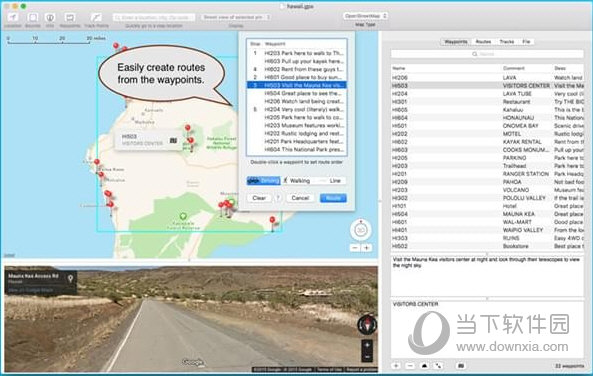Click the Track Points toolbar icon
Viewport: 593px width, 376px height.
point(96,17)
